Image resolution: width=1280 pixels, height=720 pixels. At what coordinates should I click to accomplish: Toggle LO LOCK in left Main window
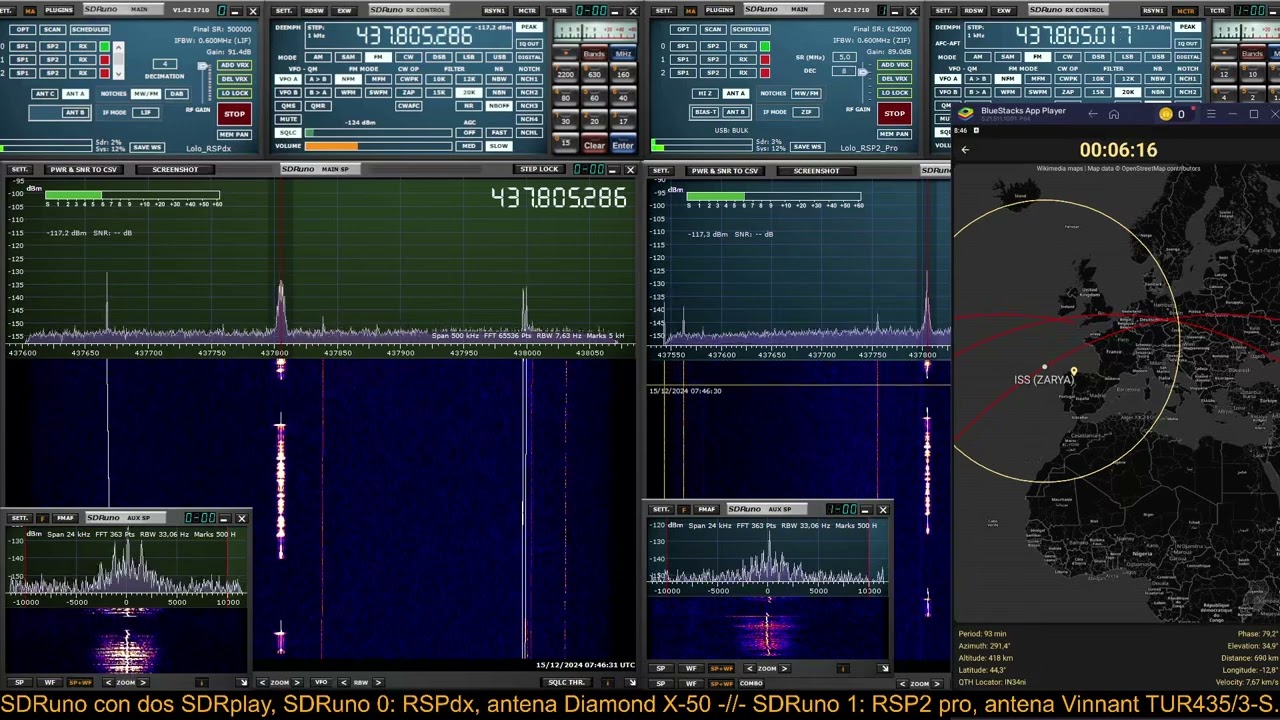[x=234, y=93]
